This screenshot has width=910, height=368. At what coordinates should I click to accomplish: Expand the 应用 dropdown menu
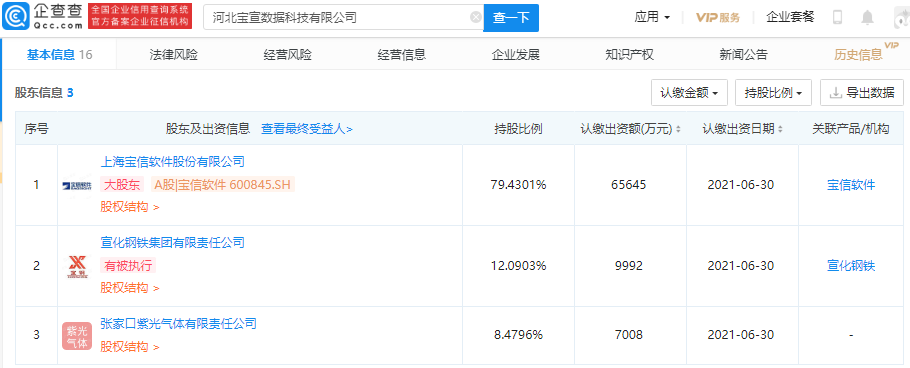click(652, 17)
